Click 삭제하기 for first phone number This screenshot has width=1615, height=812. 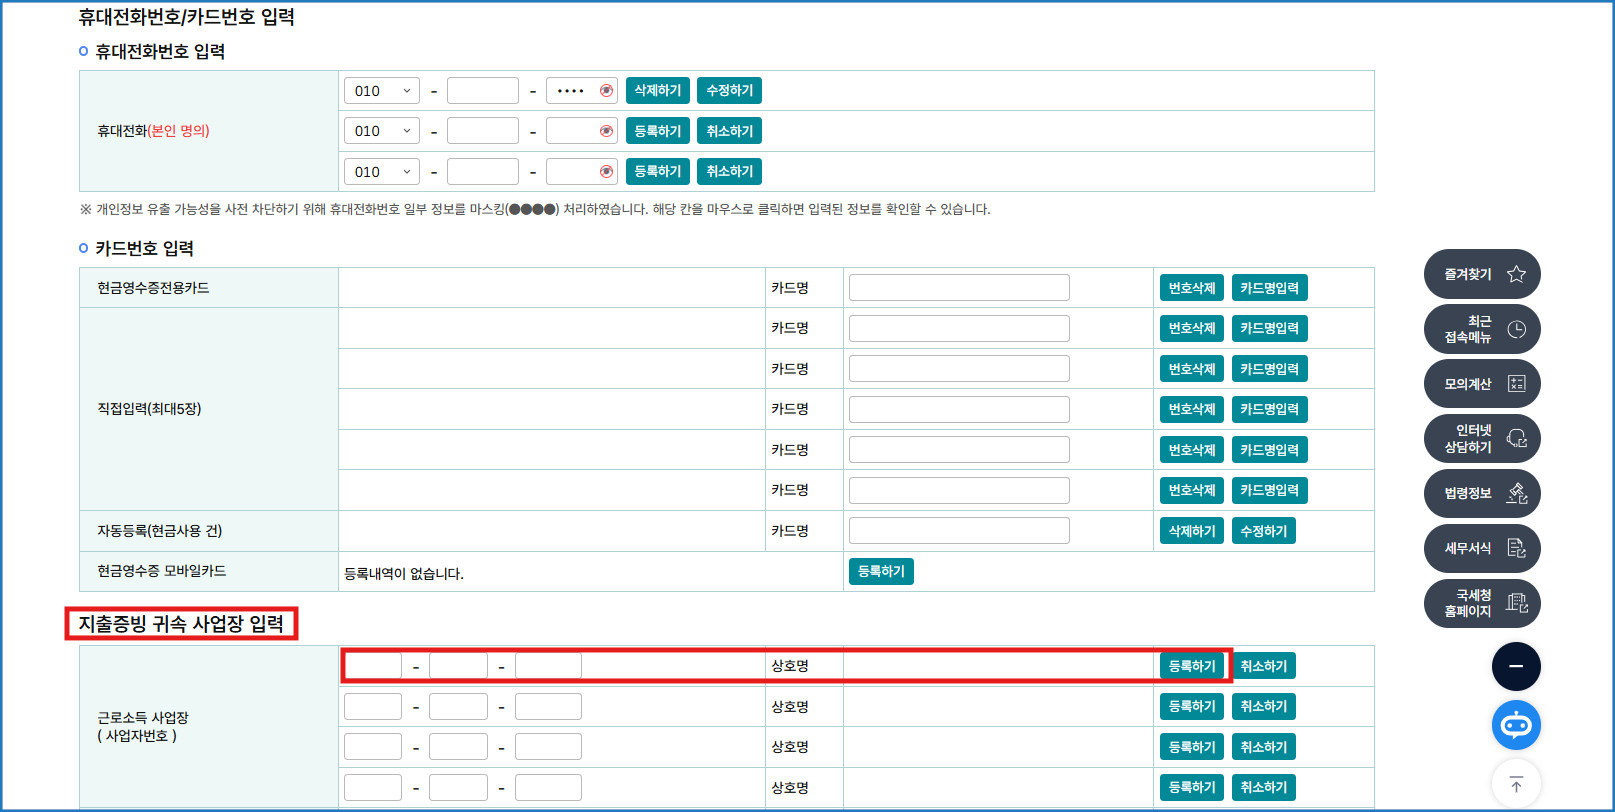(x=657, y=91)
